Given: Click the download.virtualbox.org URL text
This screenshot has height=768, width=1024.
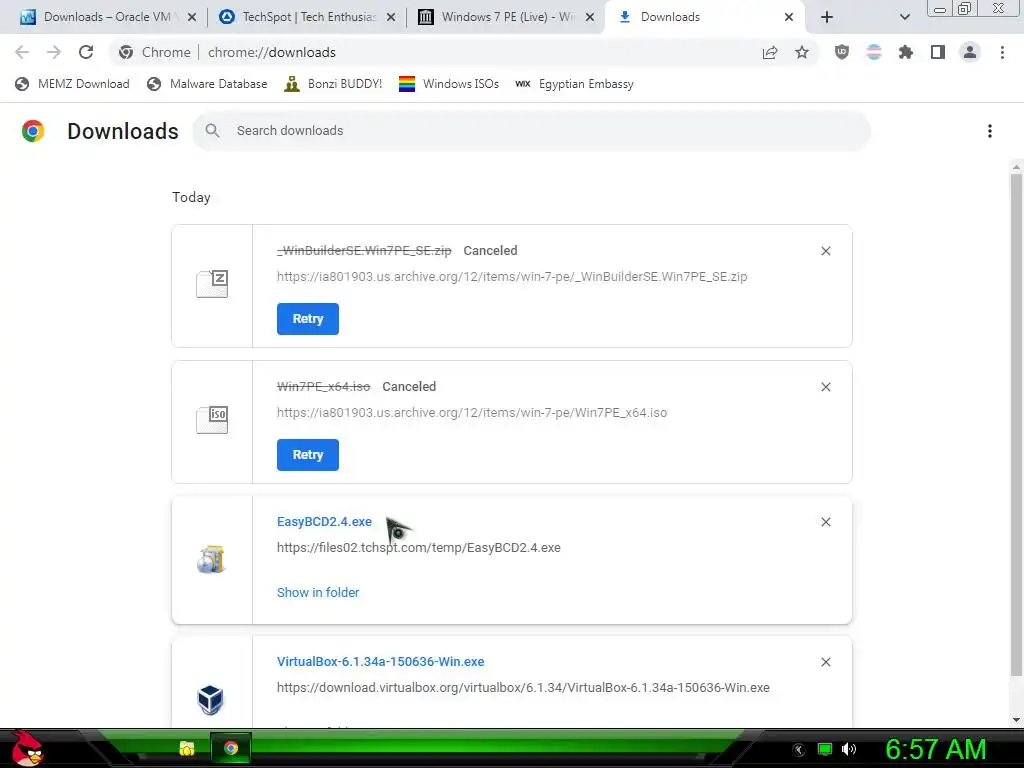Looking at the screenshot, I should [523, 688].
